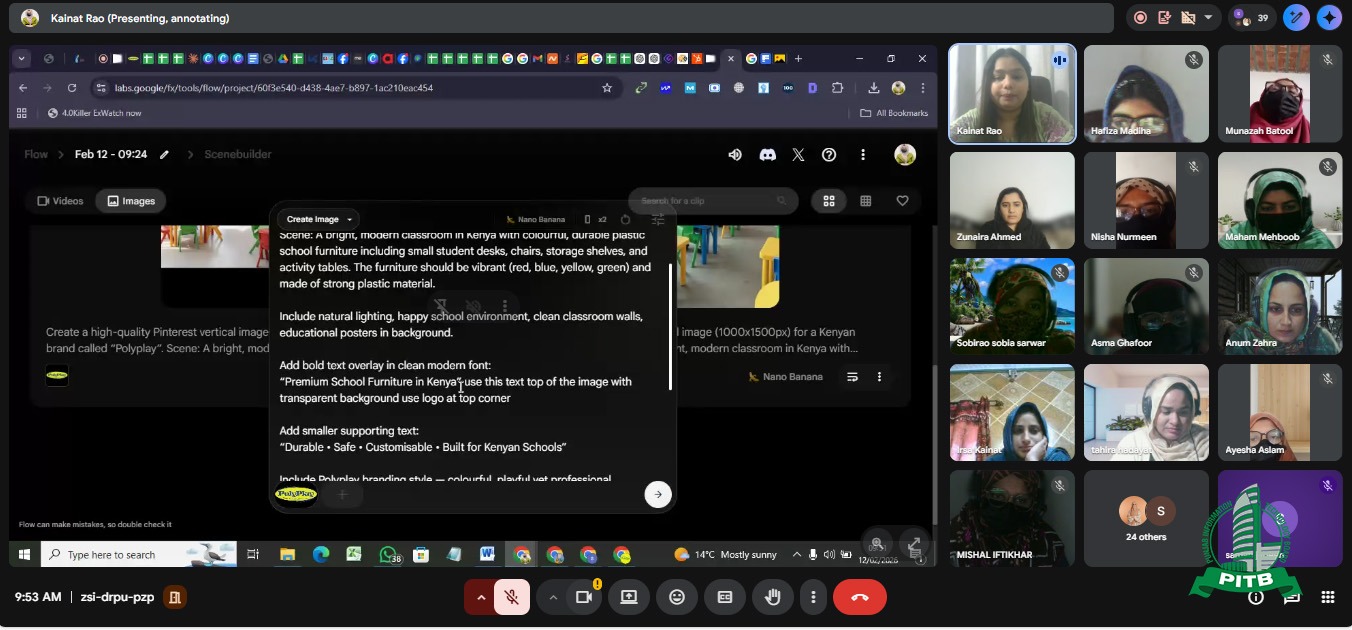Select the Images tab

coord(131,201)
